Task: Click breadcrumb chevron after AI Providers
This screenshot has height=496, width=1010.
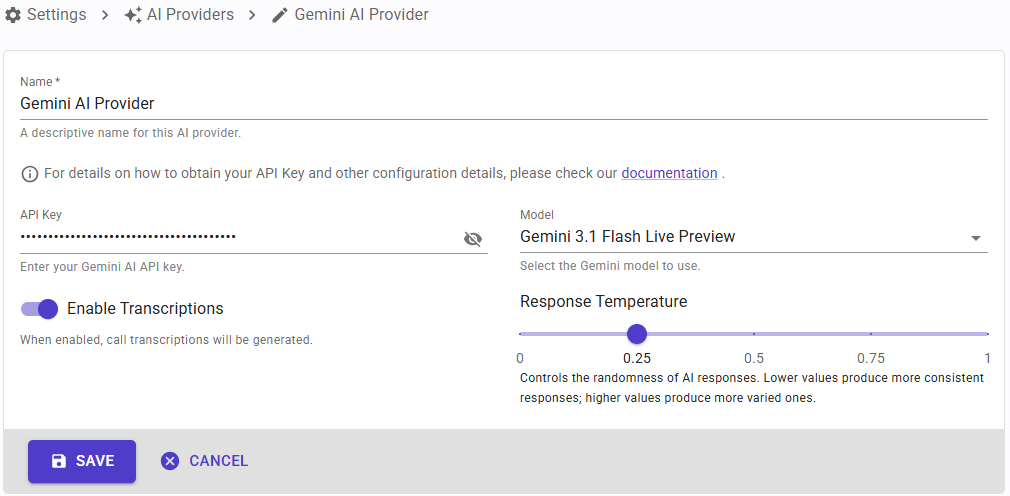Action: 253,15
